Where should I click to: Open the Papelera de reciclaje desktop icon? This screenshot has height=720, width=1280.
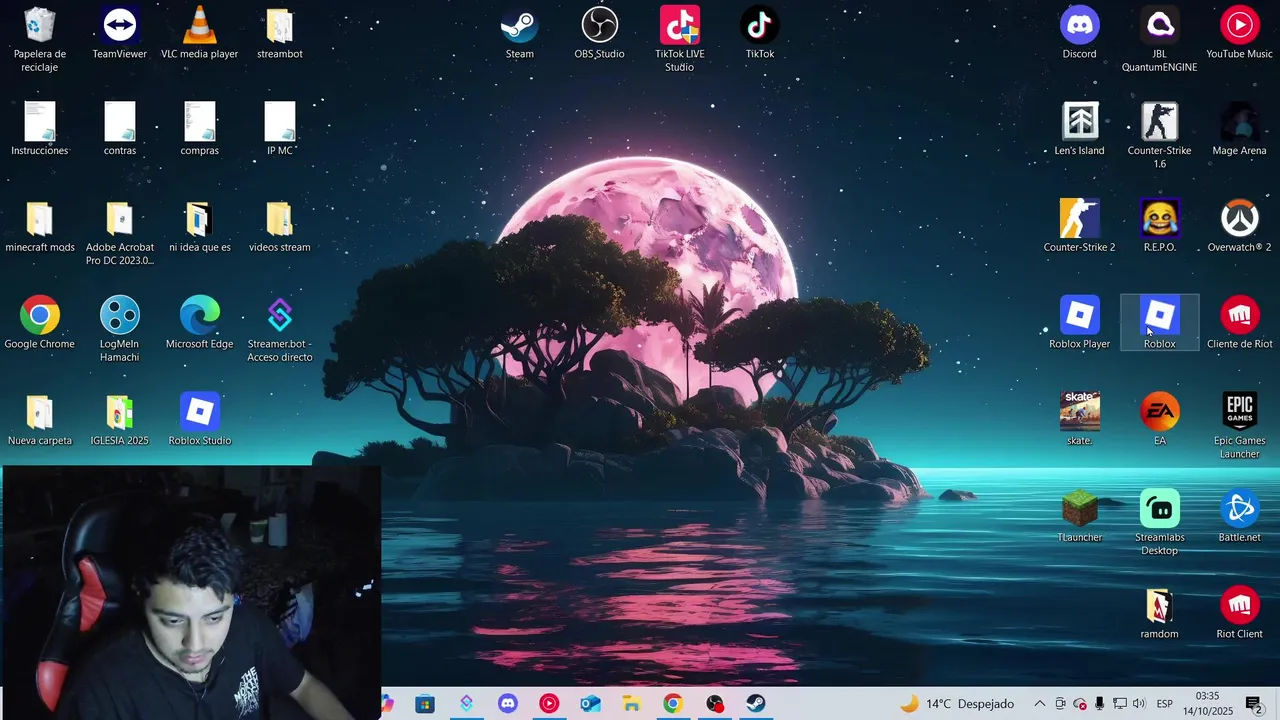coord(40,40)
